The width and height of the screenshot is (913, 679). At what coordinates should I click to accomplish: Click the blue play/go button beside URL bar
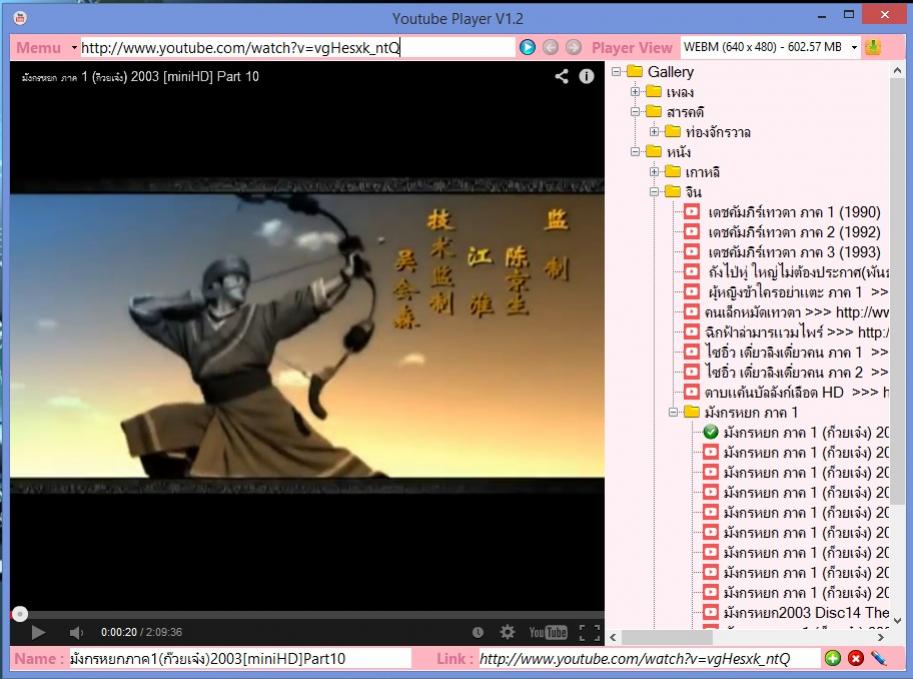coord(528,47)
